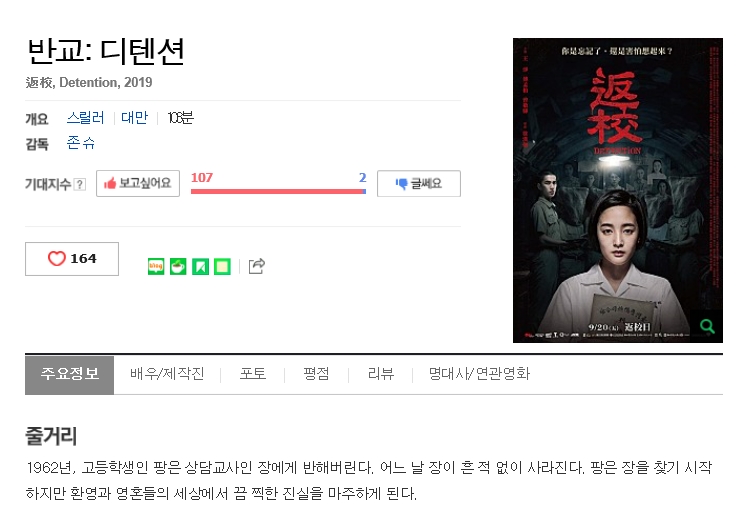This screenshot has height=525, width=739.
Task: Click the magnifier icon on the poster
Action: pos(707,326)
